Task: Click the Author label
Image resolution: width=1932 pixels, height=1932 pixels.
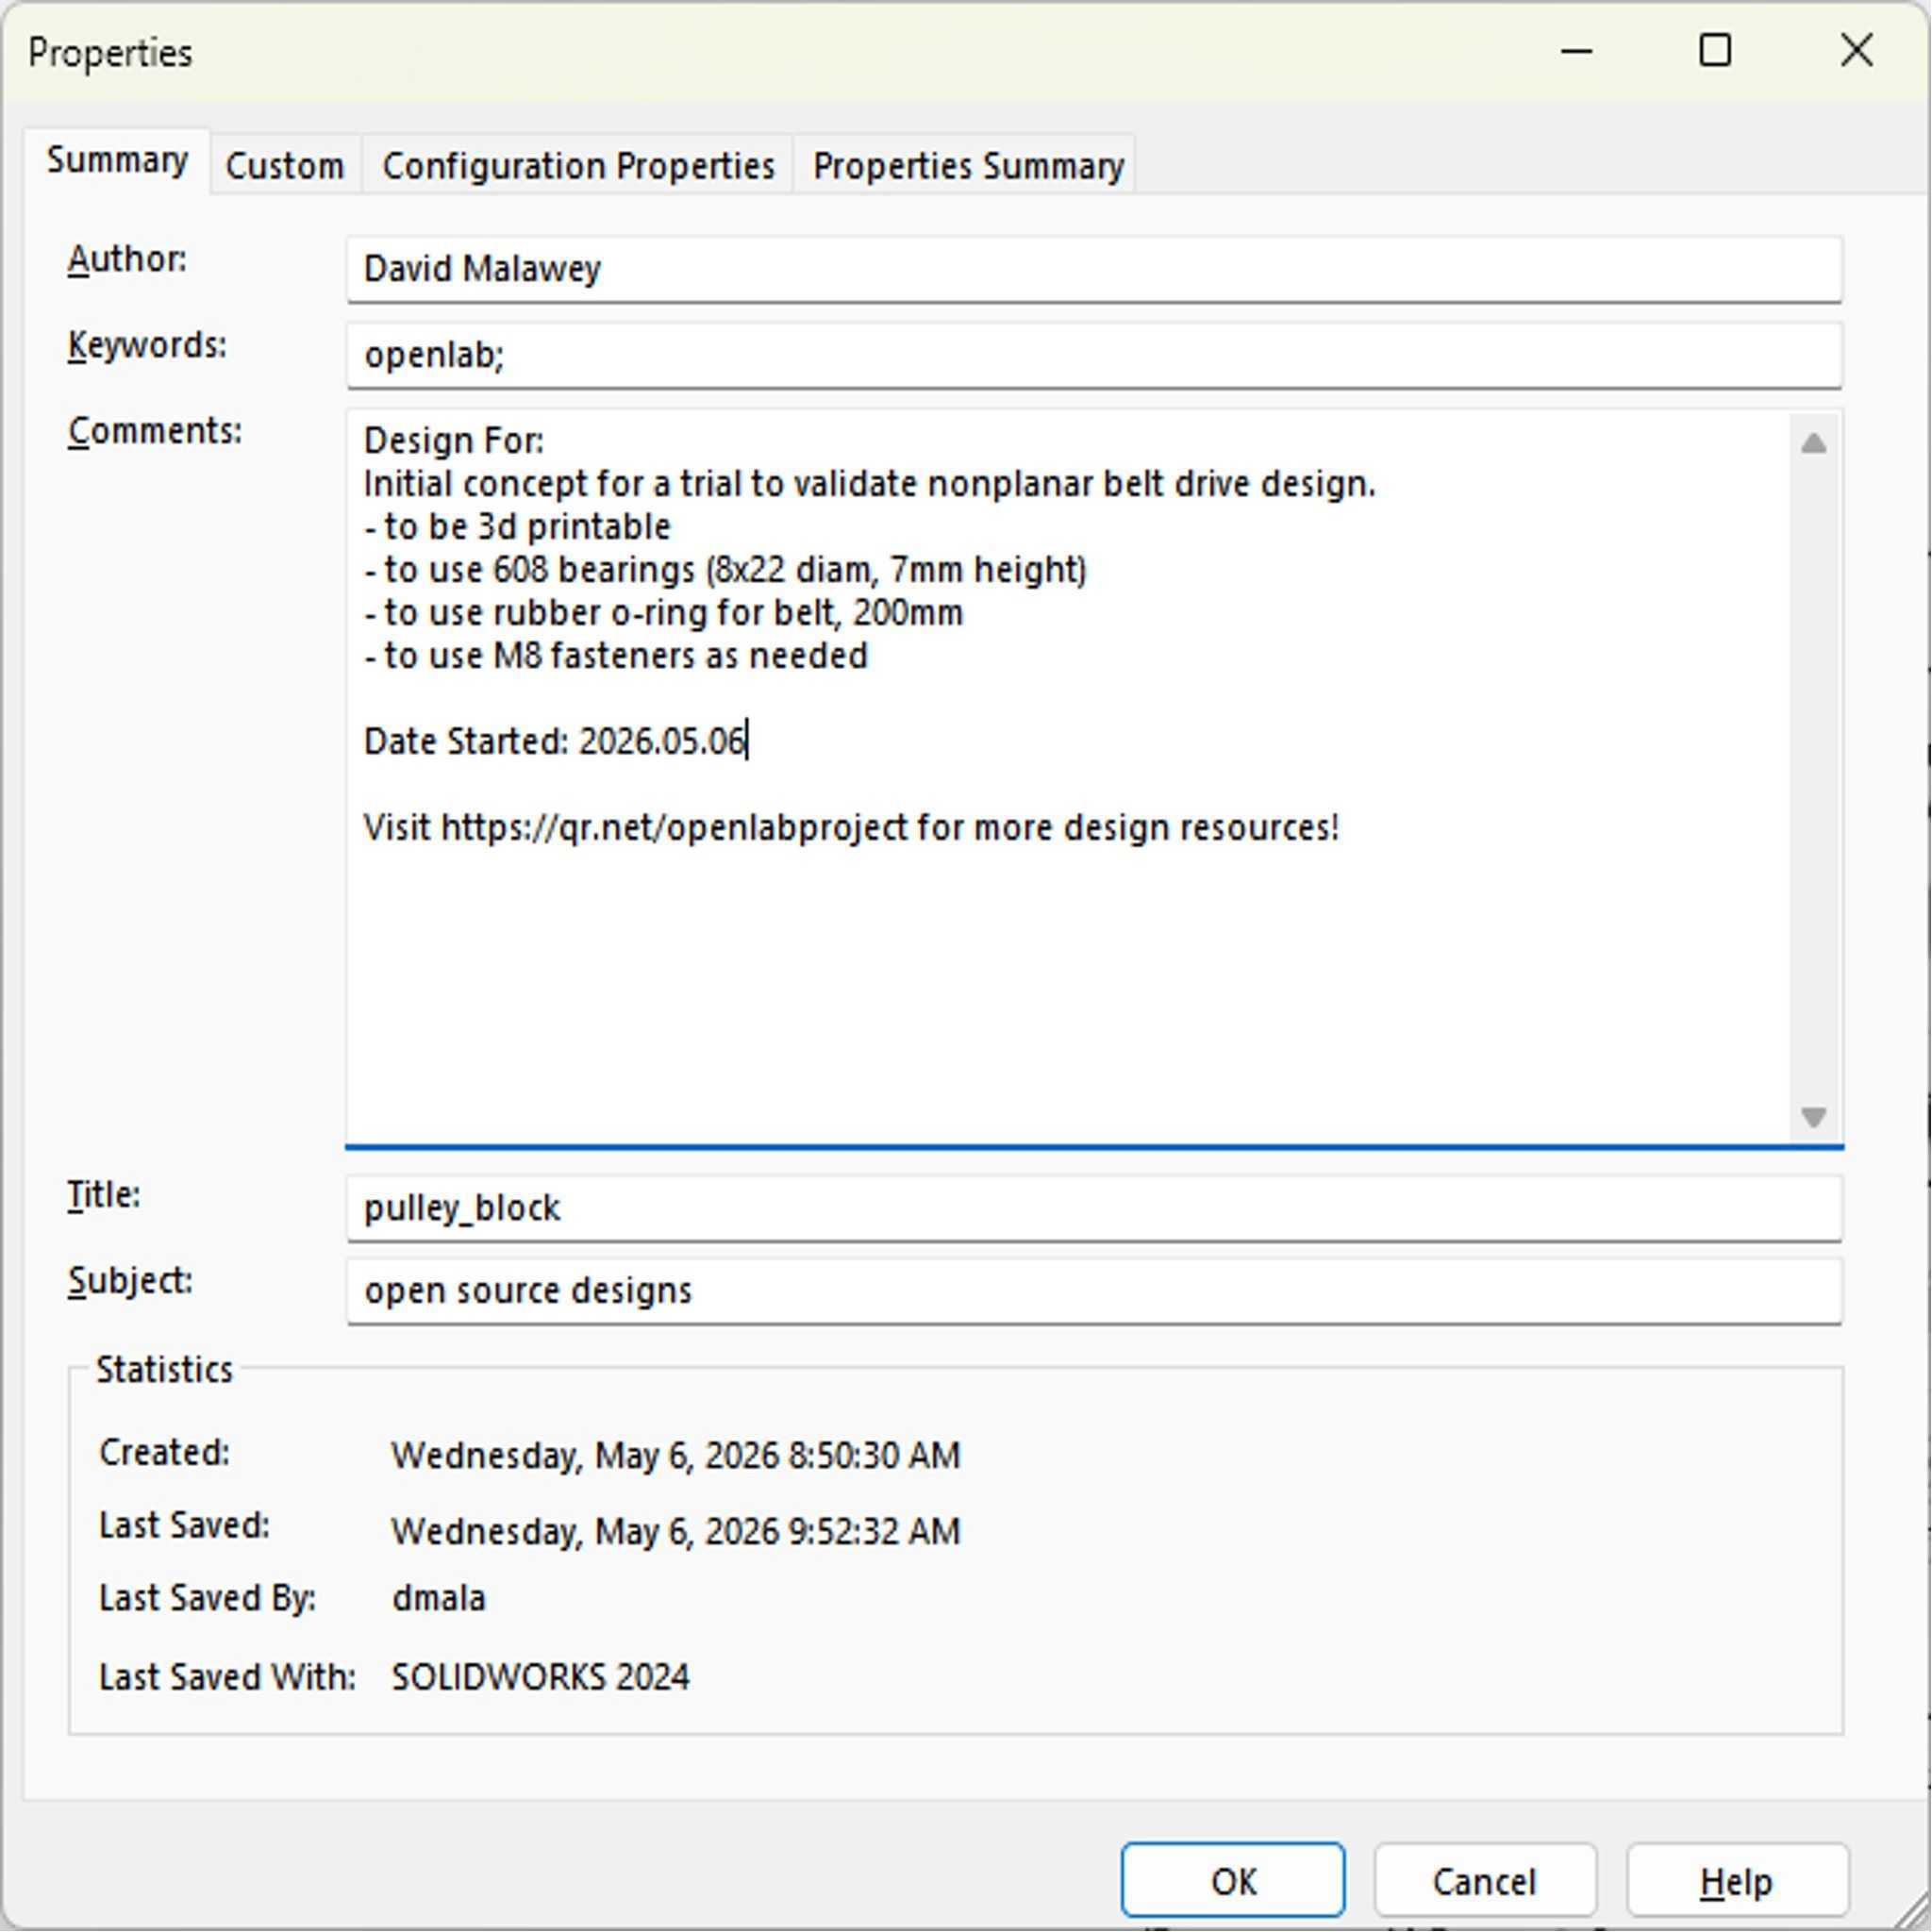Action: click(x=127, y=260)
